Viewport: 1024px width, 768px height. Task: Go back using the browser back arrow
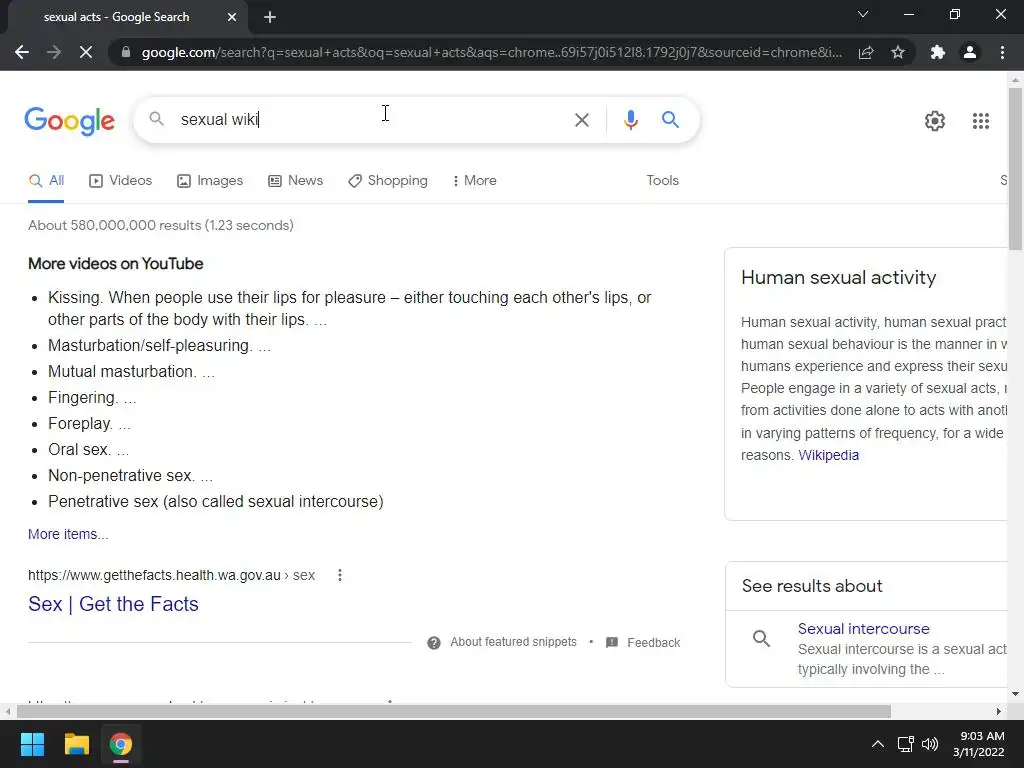click(x=22, y=52)
